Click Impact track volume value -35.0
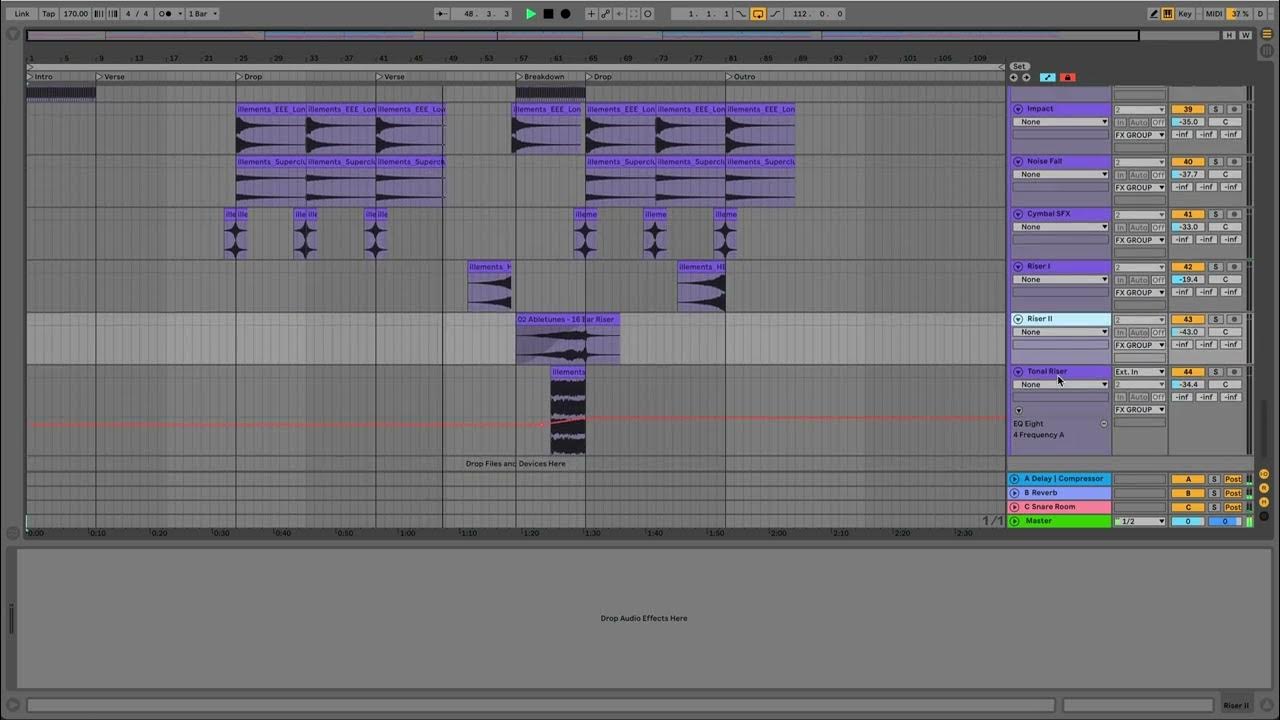 pyautogui.click(x=1188, y=122)
